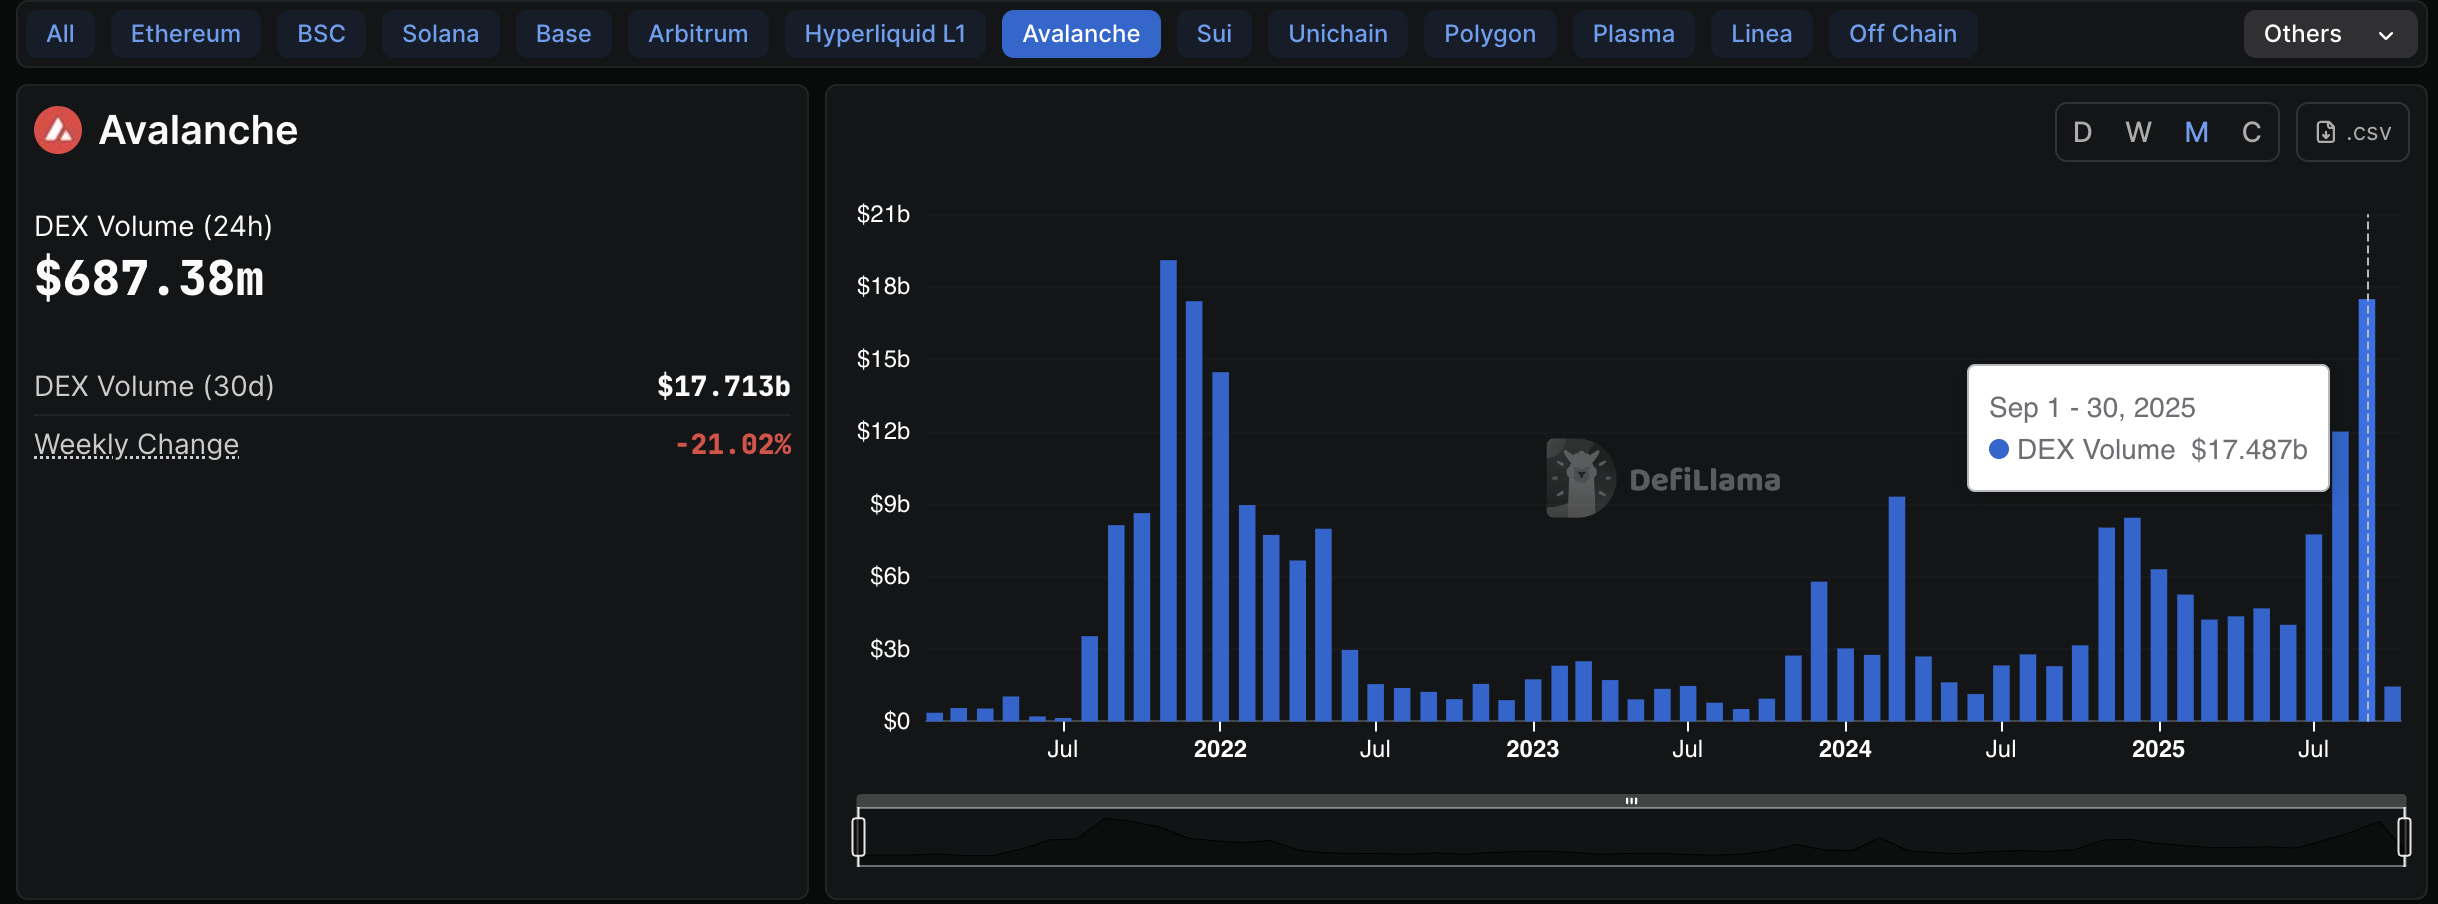The image size is (2438, 904).
Task: Select the M monthly interval toggle
Action: coord(2195,131)
